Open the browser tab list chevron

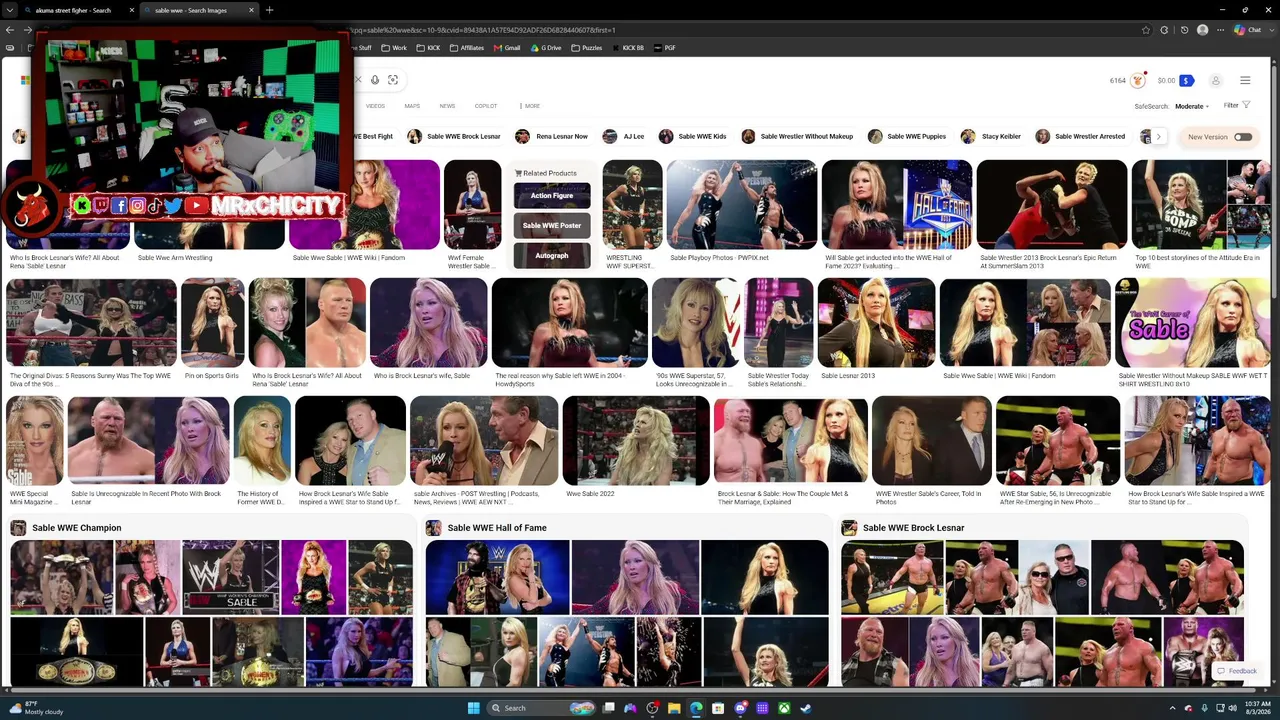point(9,10)
